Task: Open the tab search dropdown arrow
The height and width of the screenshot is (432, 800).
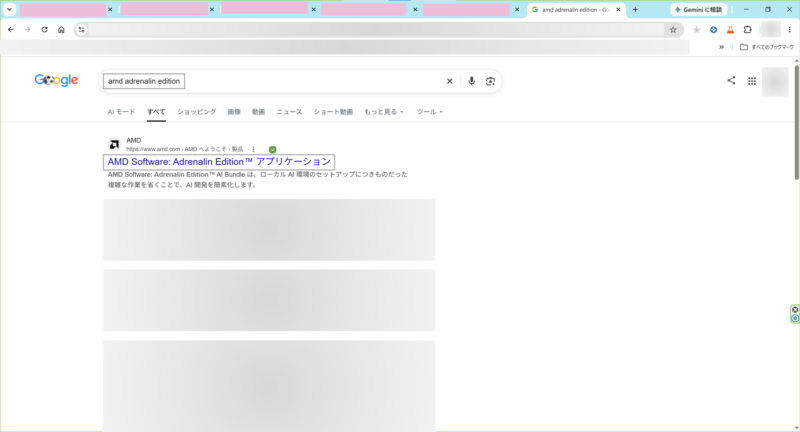Action: 9,10
